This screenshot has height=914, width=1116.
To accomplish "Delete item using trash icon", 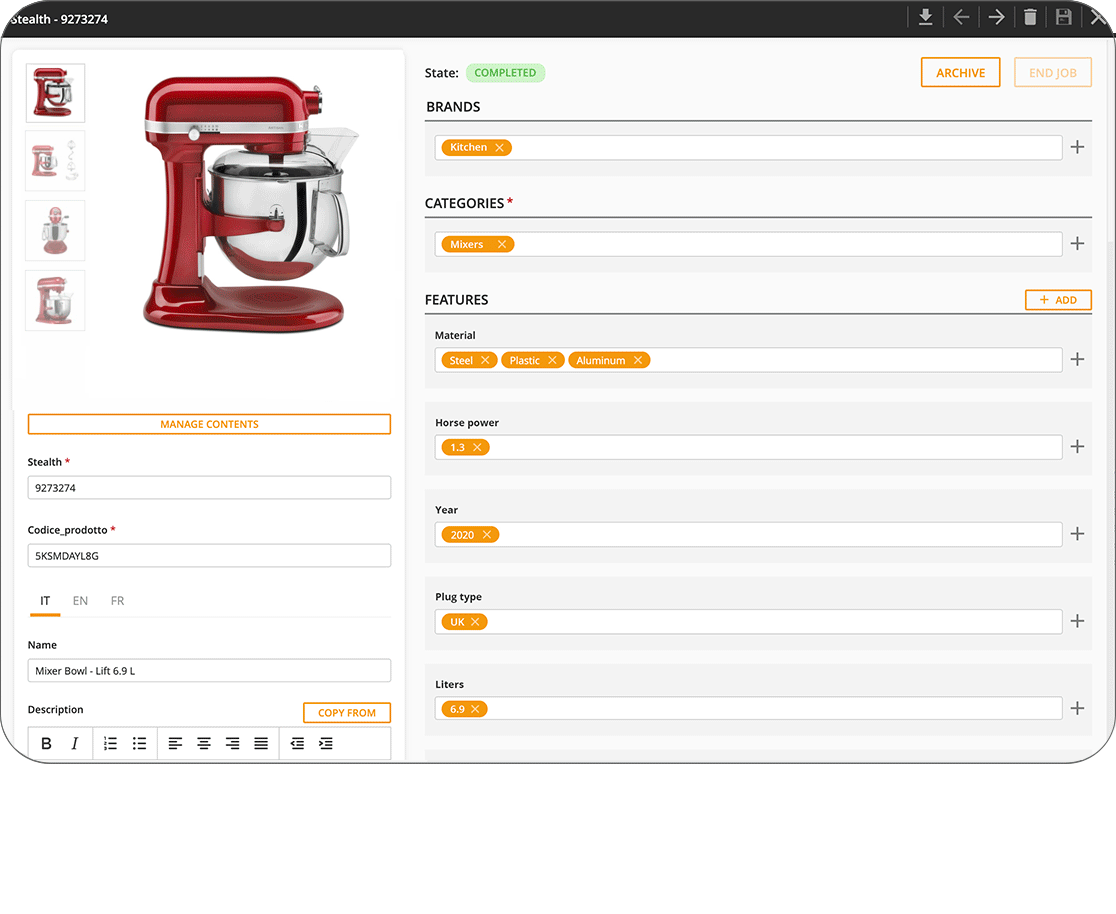I will 1030,17.
